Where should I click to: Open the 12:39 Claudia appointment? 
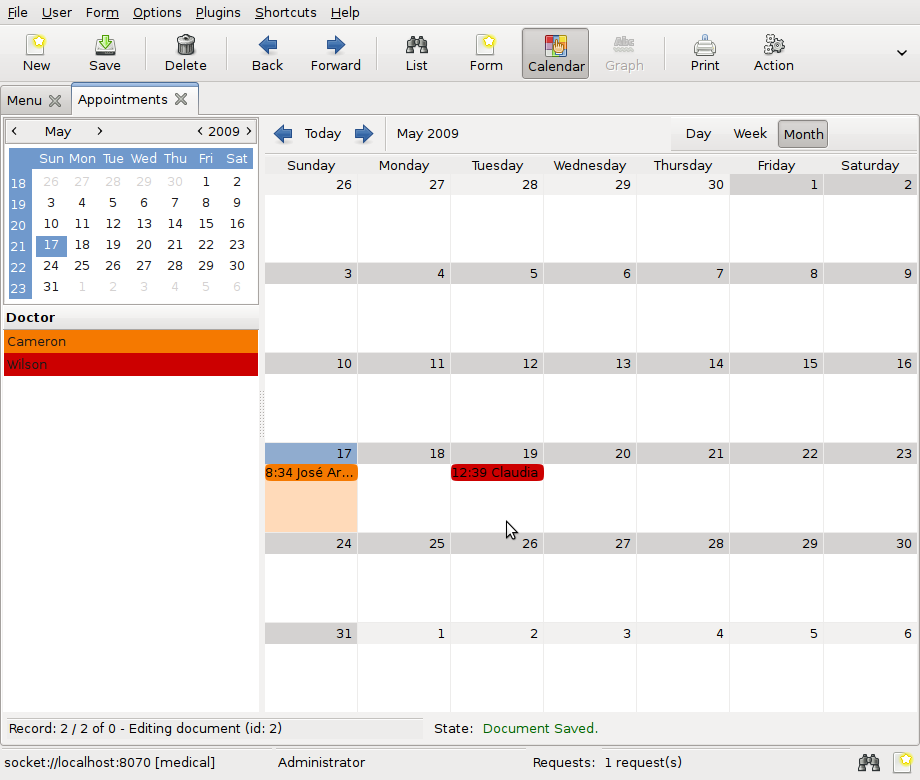pyautogui.click(x=497, y=473)
